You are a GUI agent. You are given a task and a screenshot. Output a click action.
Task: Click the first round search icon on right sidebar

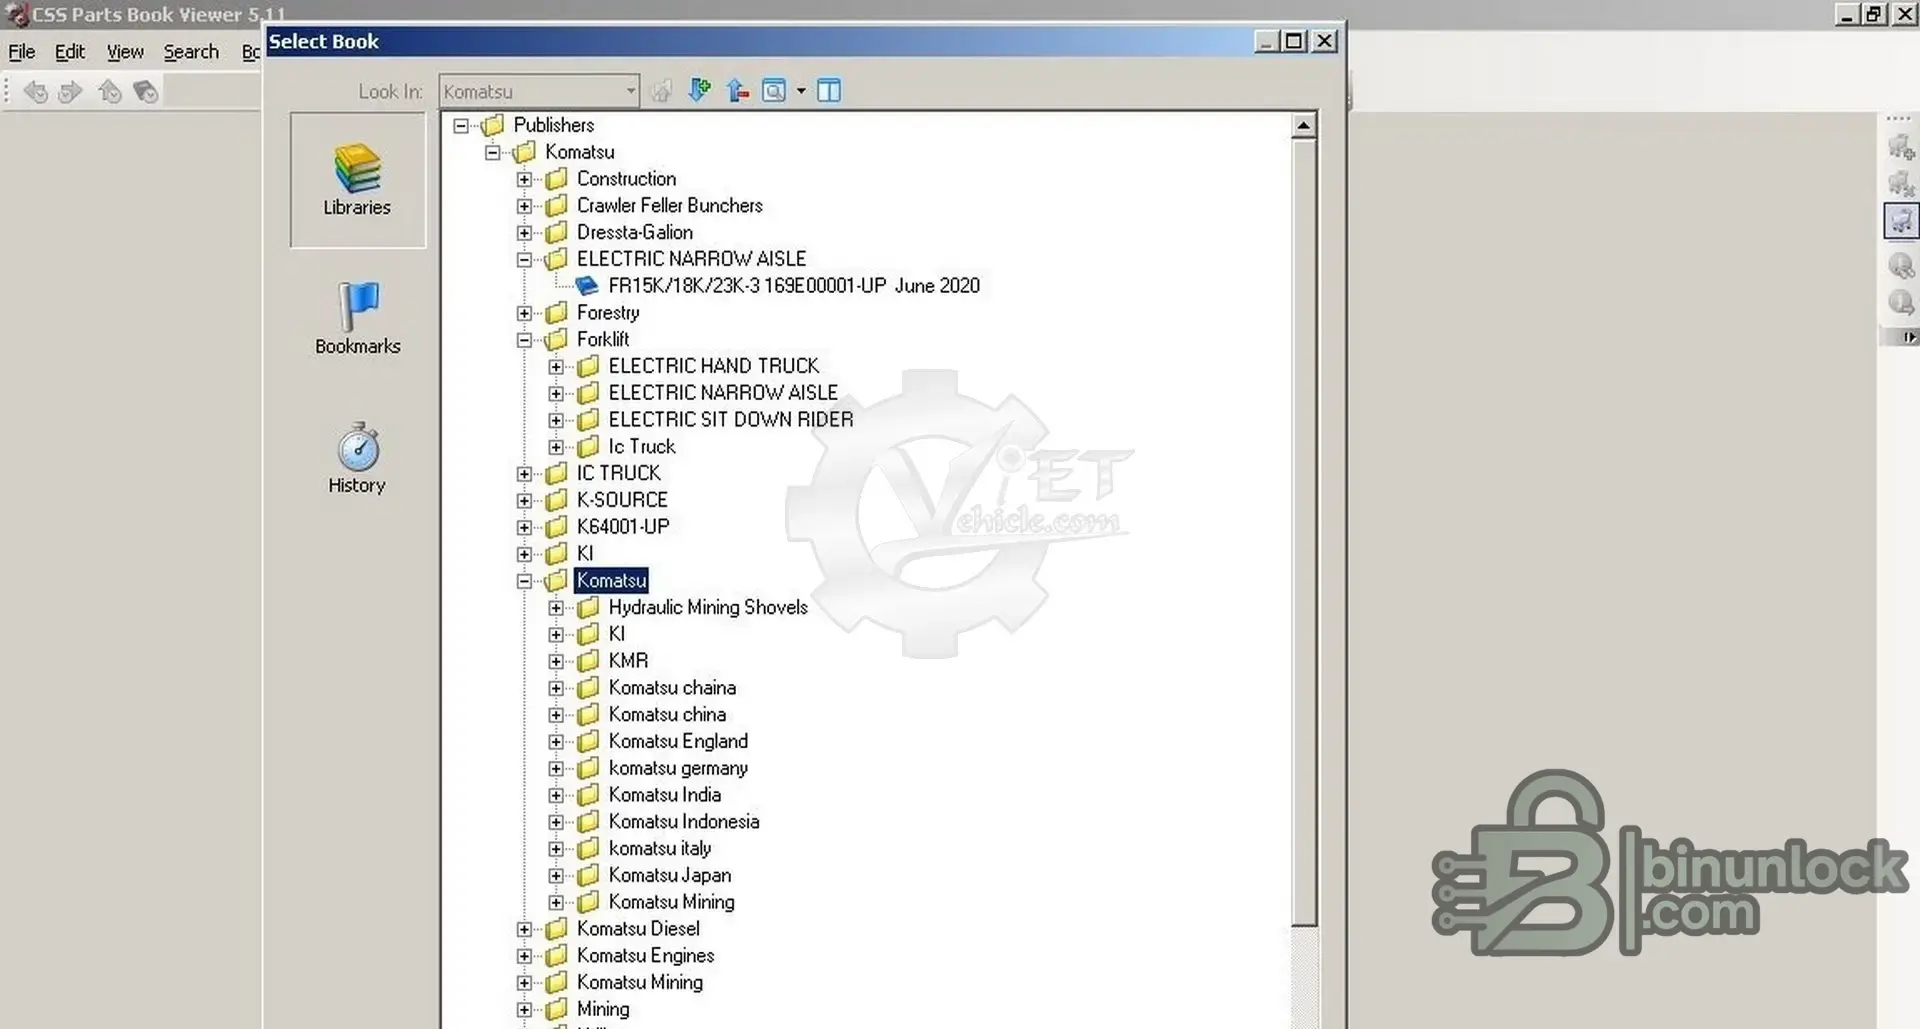1901,265
